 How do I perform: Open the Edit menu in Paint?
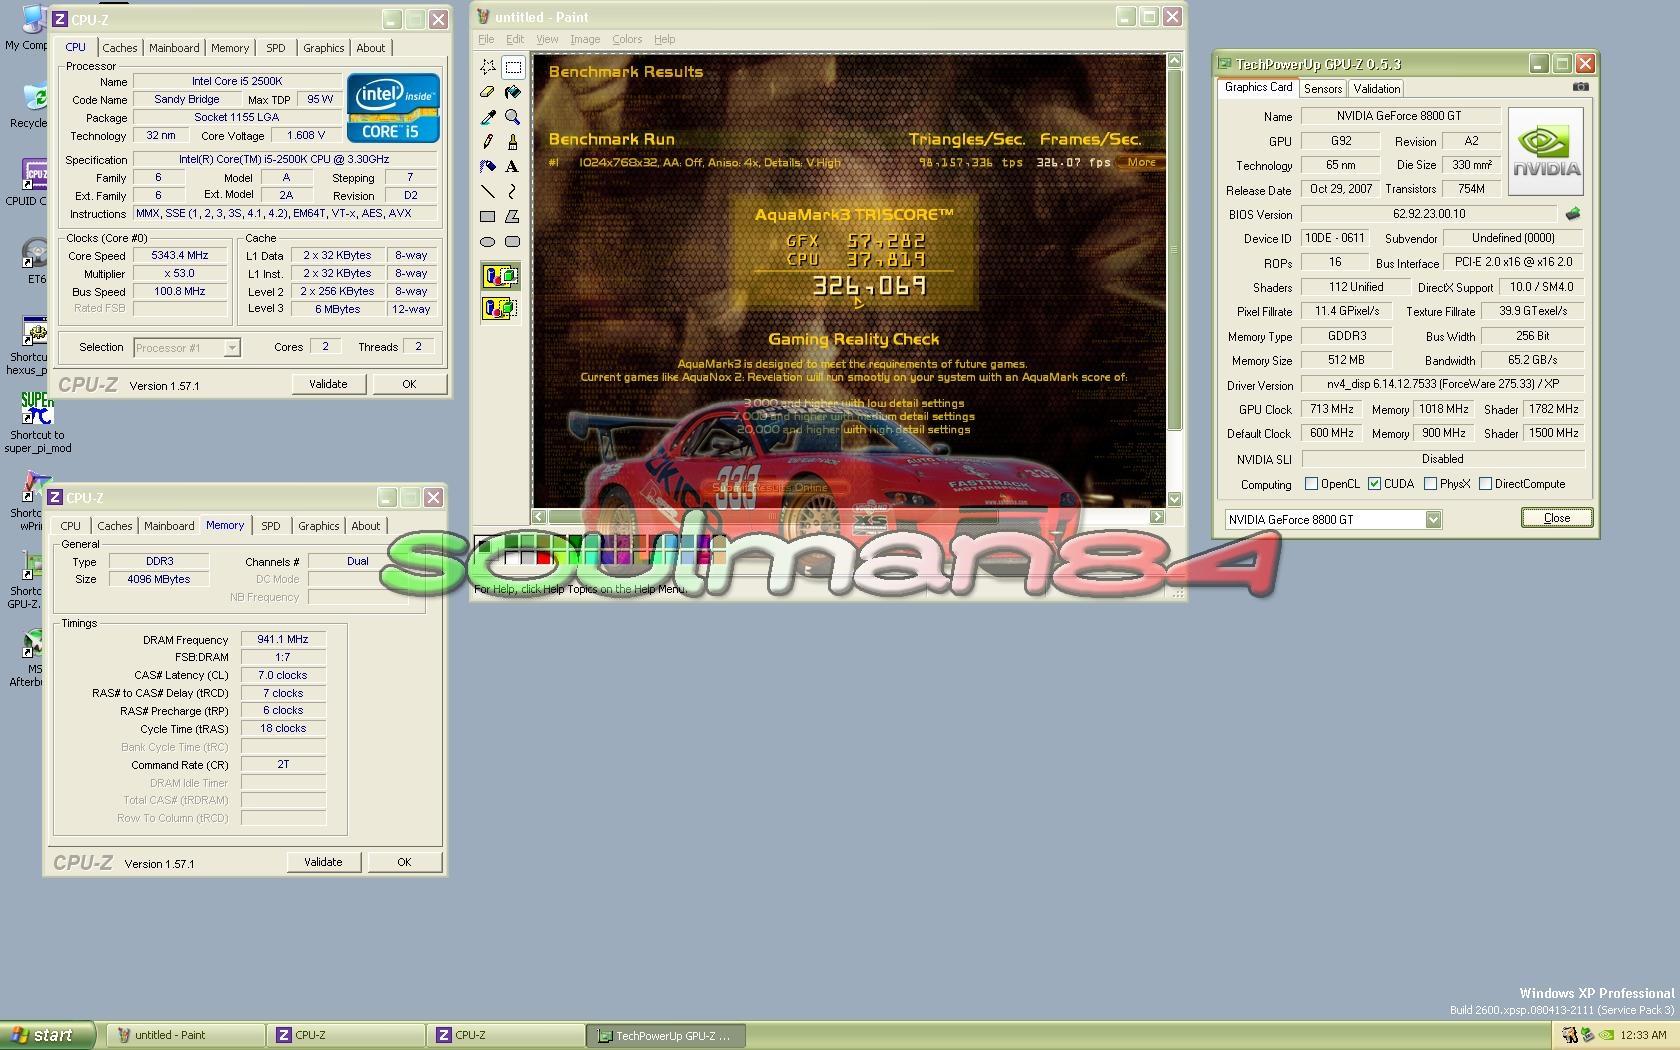click(515, 39)
